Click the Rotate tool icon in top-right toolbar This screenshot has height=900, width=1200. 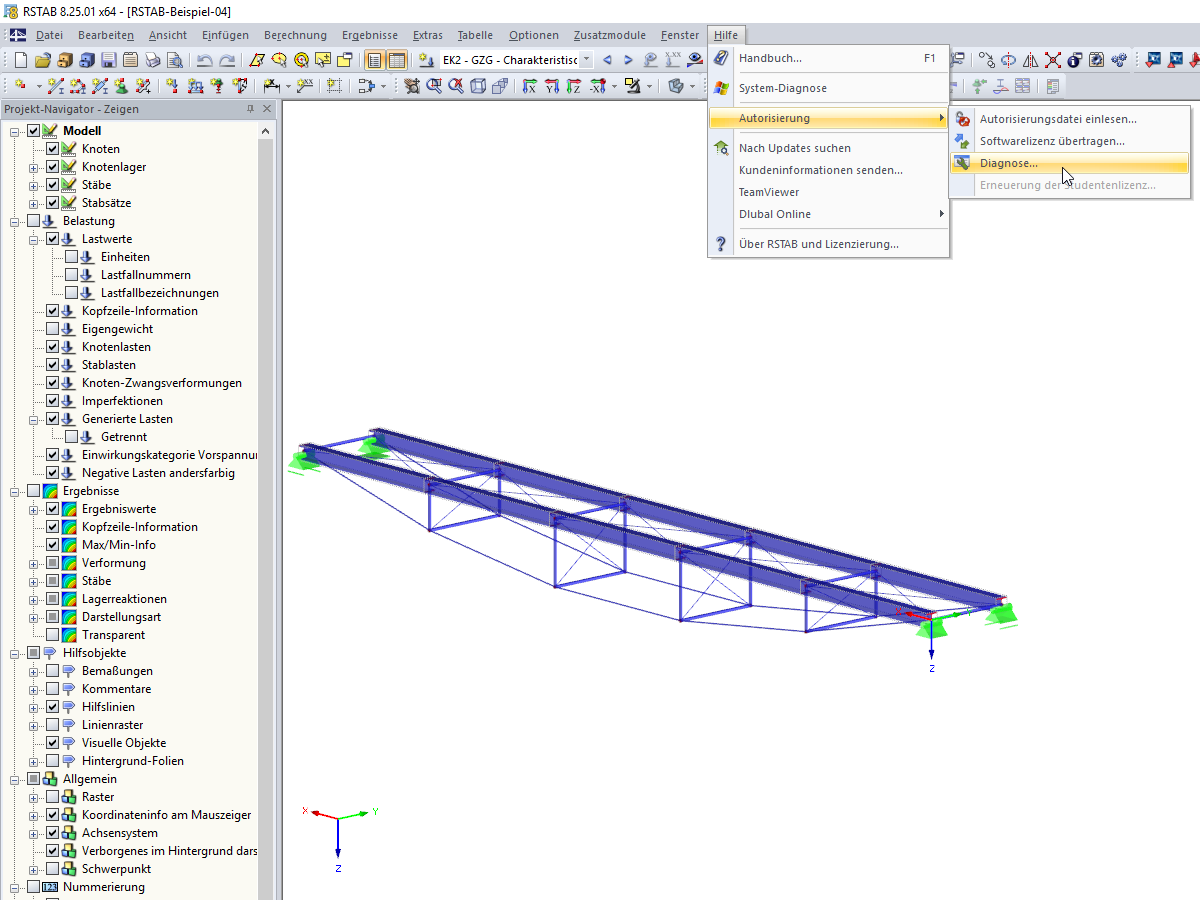1009,60
